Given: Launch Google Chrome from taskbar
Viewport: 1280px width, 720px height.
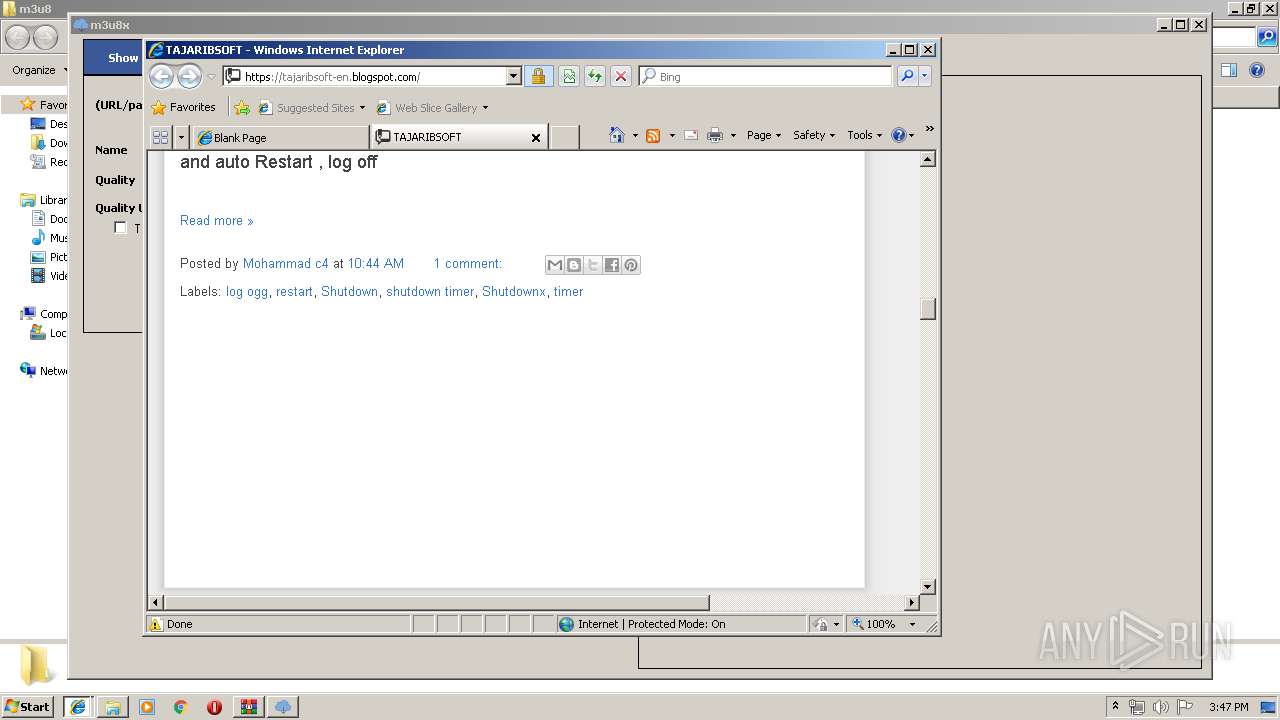Looking at the screenshot, I should [181, 707].
